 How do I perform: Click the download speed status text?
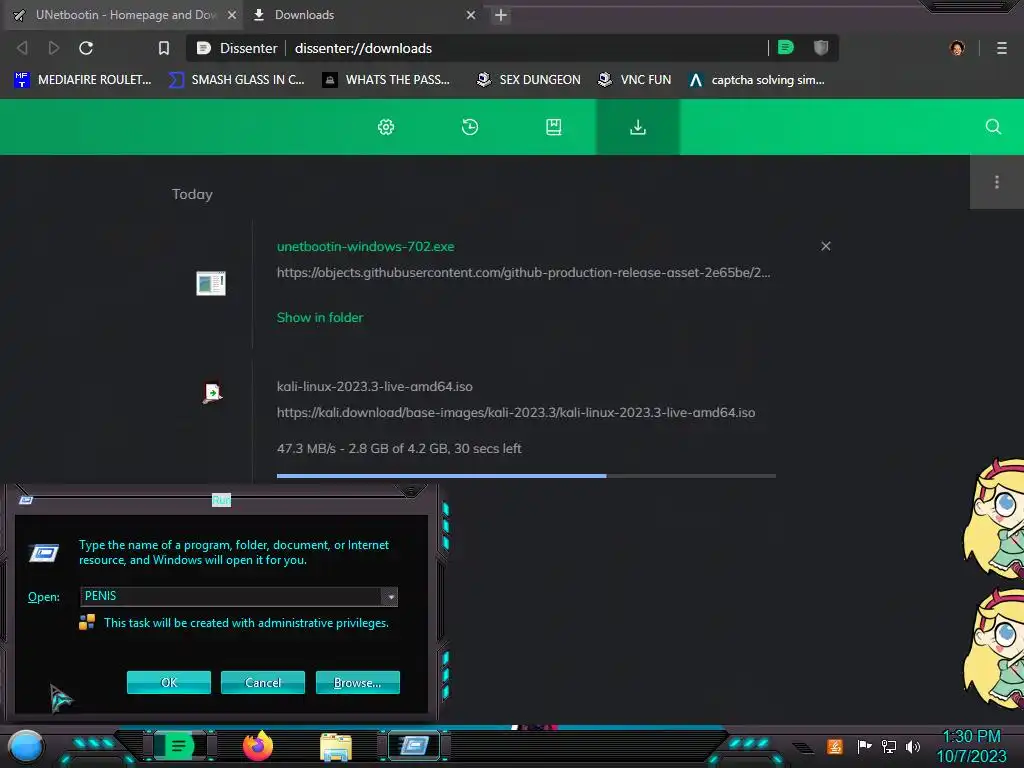coord(399,448)
